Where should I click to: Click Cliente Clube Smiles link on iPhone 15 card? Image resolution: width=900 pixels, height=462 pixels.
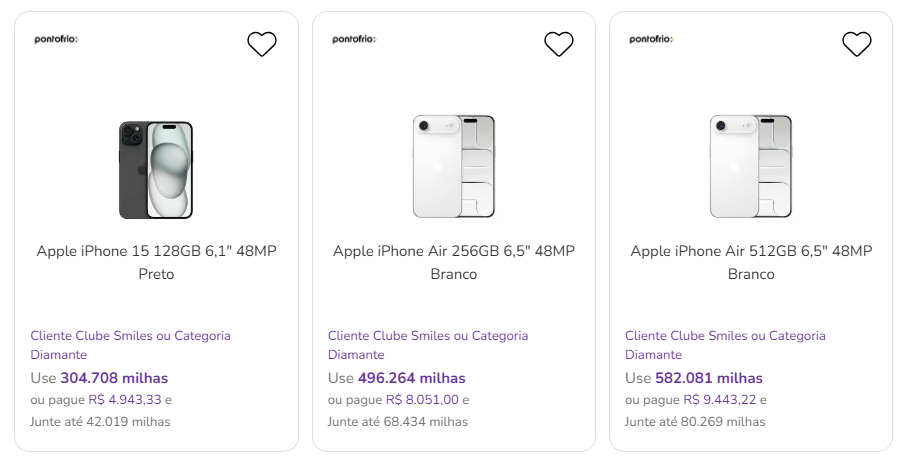pos(130,345)
